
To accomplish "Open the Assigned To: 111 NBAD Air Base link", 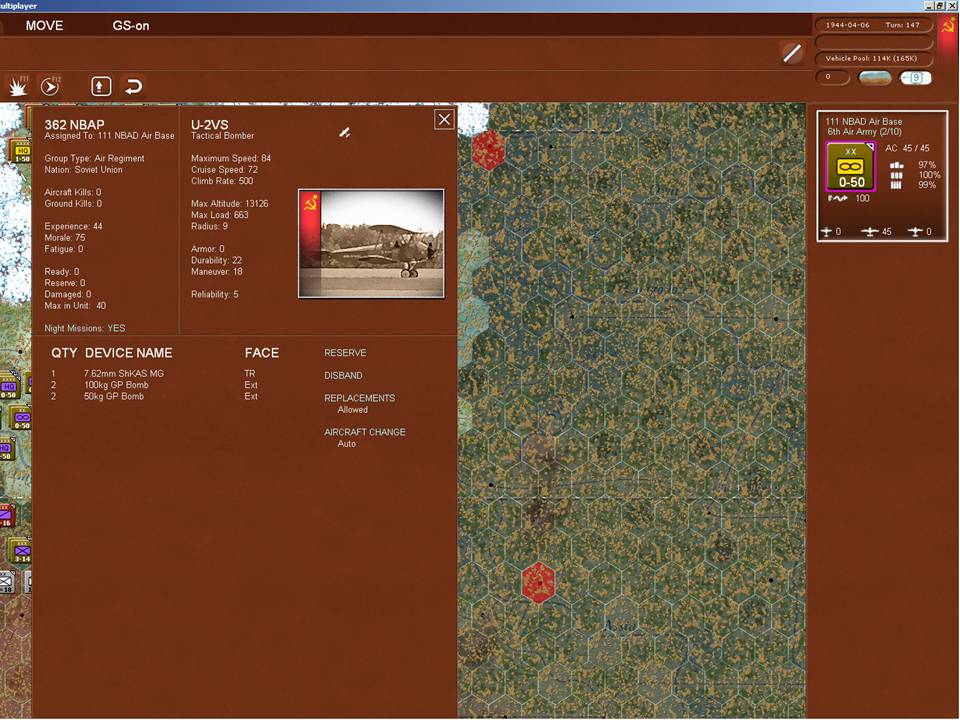I will [x=109, y=135].
